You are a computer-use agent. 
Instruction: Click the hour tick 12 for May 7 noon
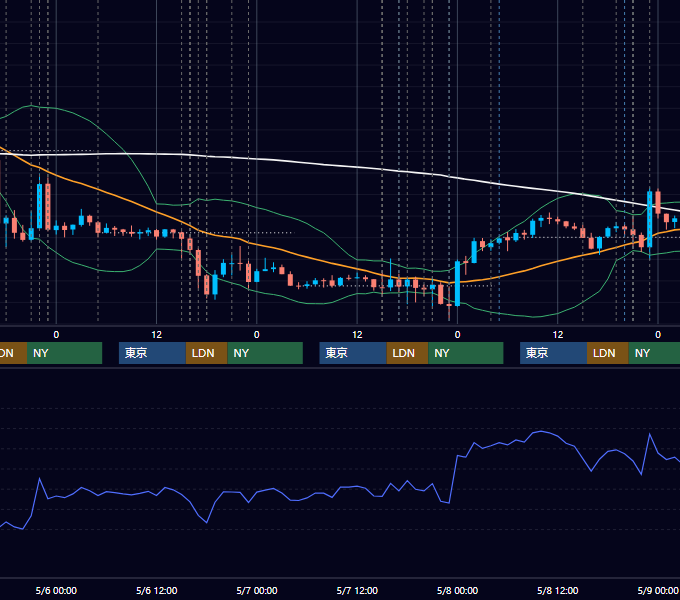pyautogui.click(x=357, y=335)
